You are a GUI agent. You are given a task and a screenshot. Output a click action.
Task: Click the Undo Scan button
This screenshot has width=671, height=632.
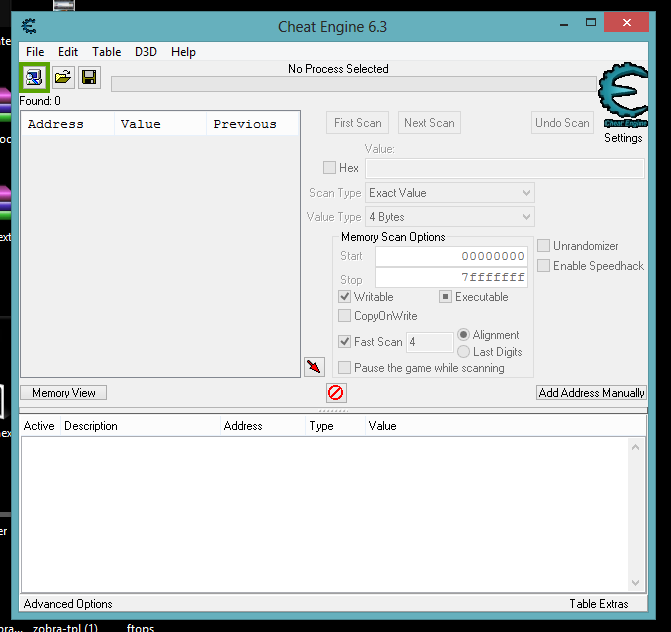562,123
